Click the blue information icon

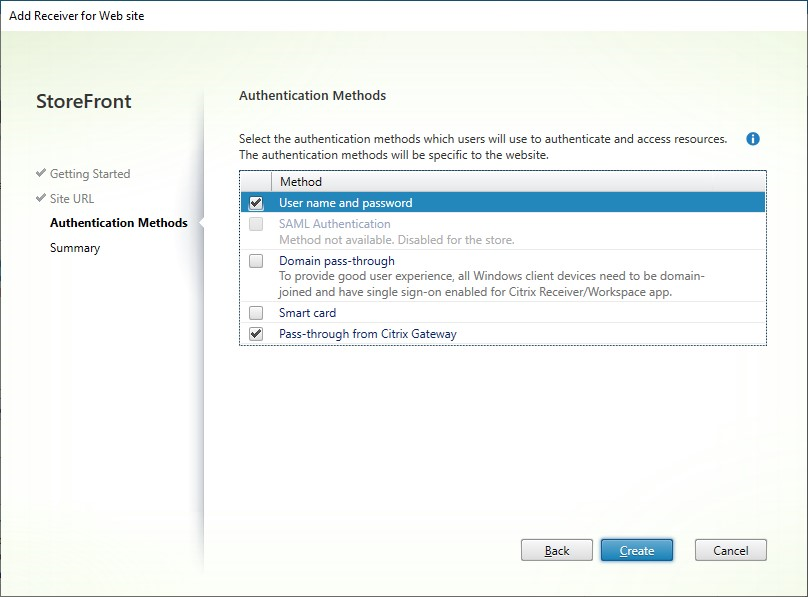tap(752, 139)
